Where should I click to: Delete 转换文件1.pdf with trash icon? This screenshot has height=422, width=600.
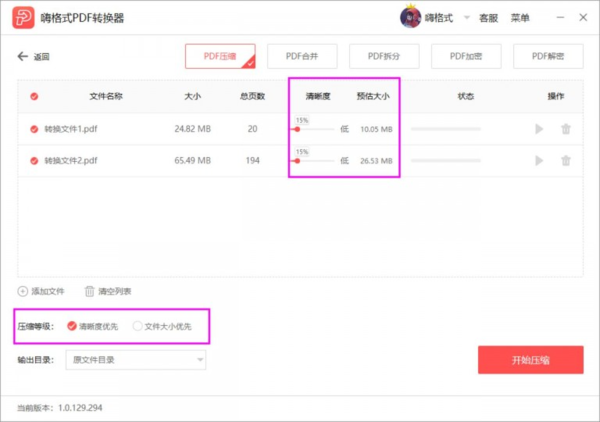click(x=566, y=129)
